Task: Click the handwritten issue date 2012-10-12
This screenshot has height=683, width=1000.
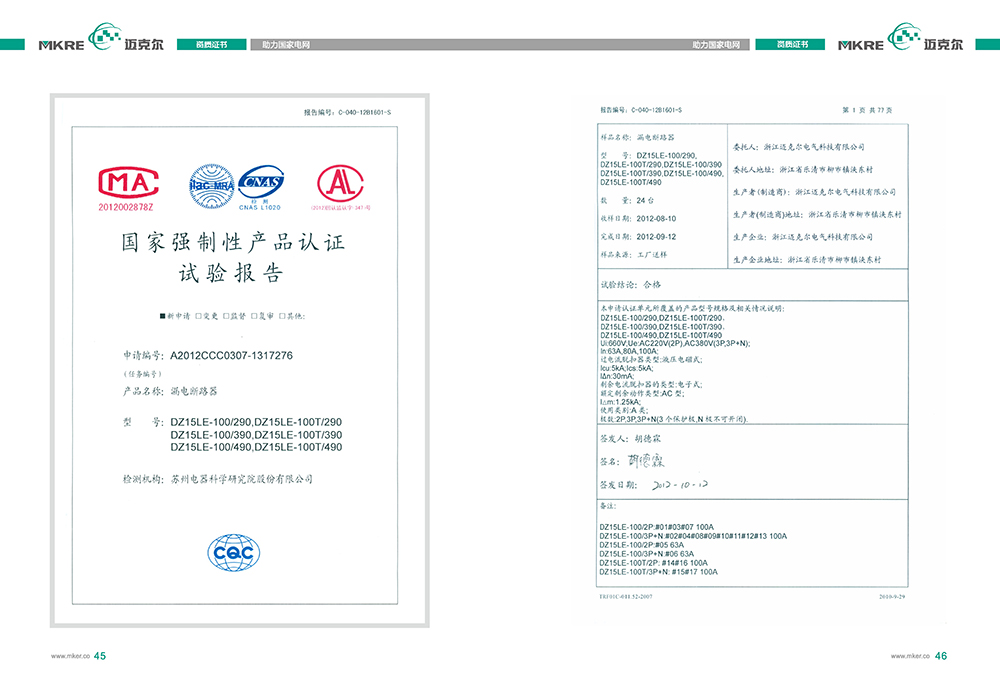Action: coord(680,485)
